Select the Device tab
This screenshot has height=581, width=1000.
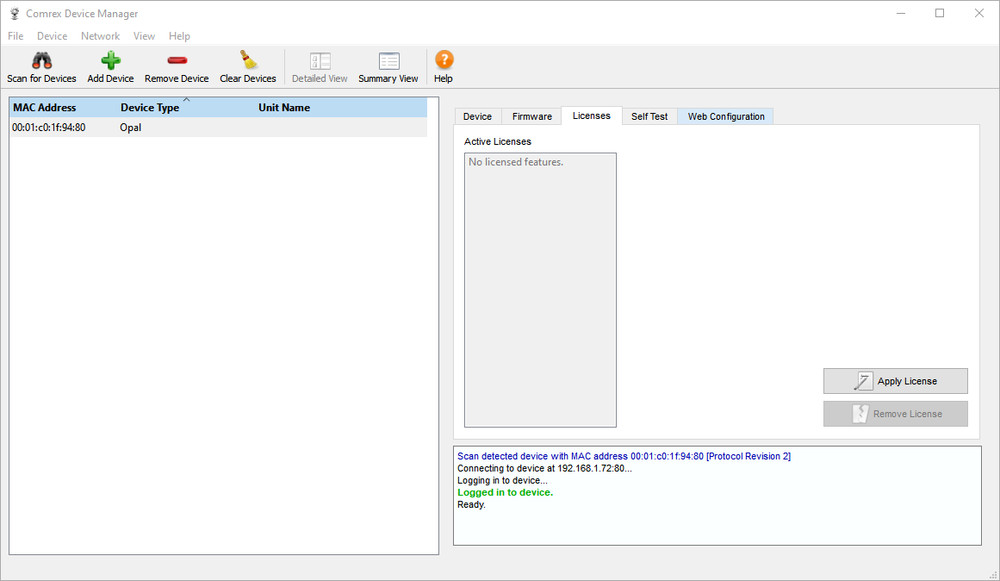pos(477,117)
